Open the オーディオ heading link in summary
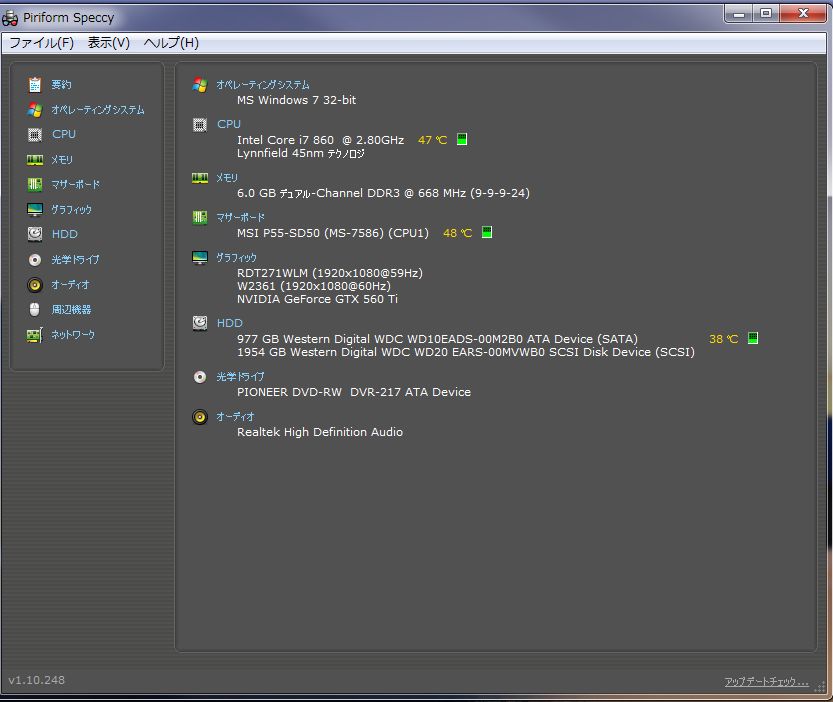The height and width of the screenshot is (702, 833). click(235, 416)
